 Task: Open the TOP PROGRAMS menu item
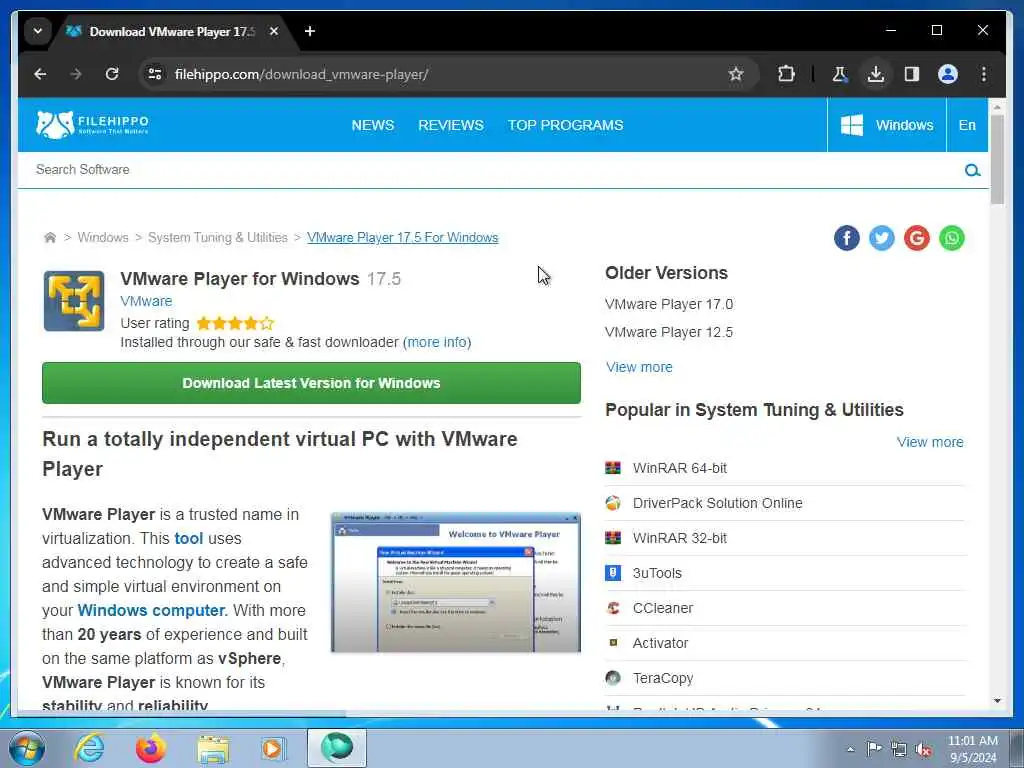[x=566, y=125]
